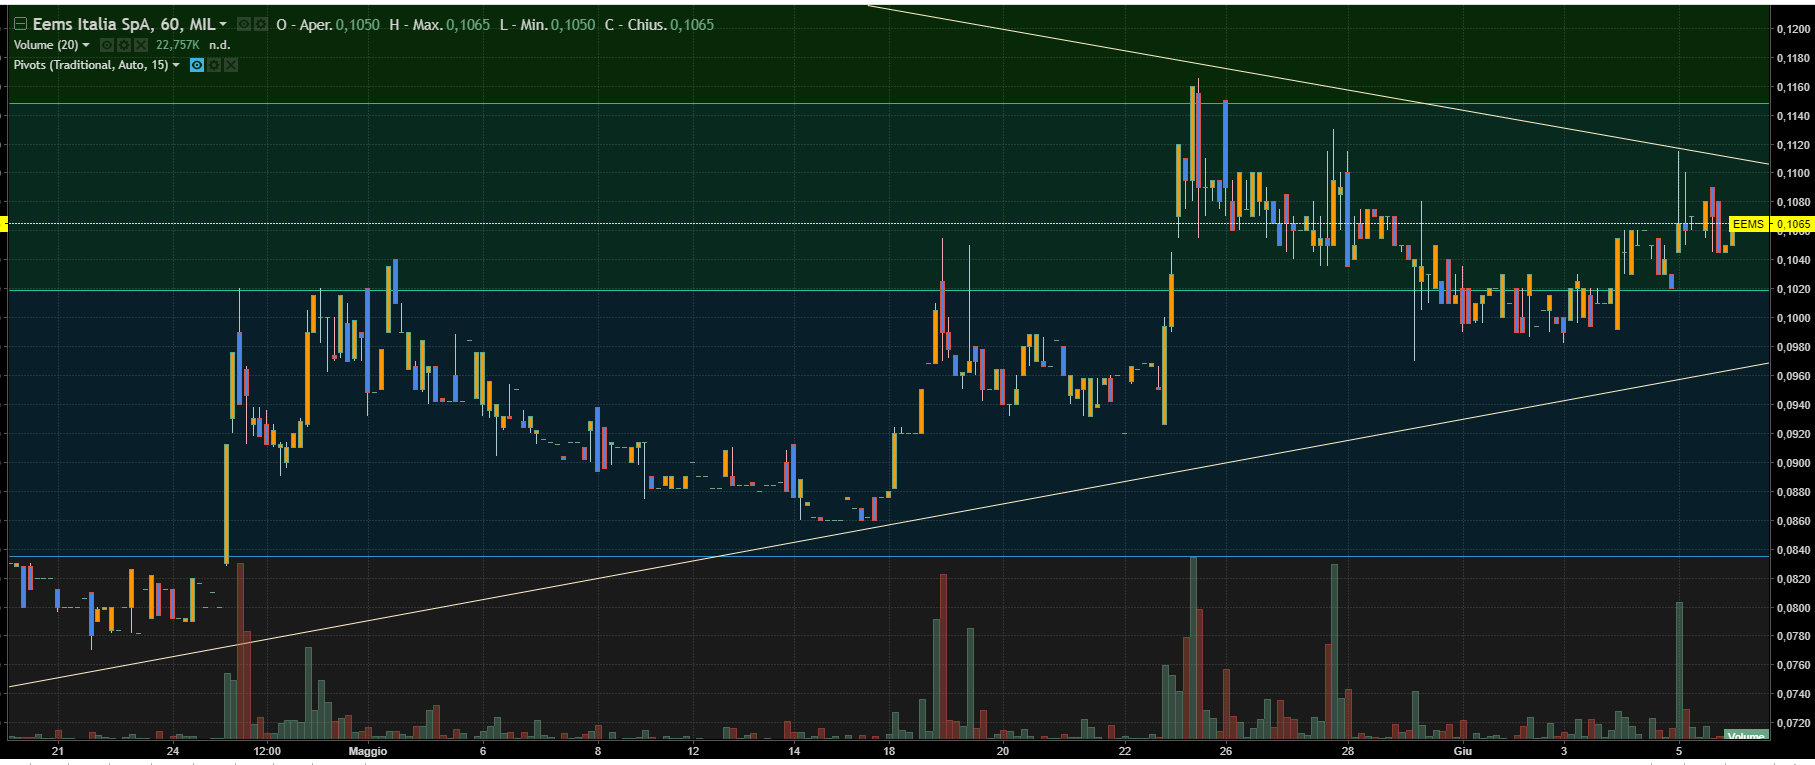Click the 0,1200 price axis label

coord(1793,29)
